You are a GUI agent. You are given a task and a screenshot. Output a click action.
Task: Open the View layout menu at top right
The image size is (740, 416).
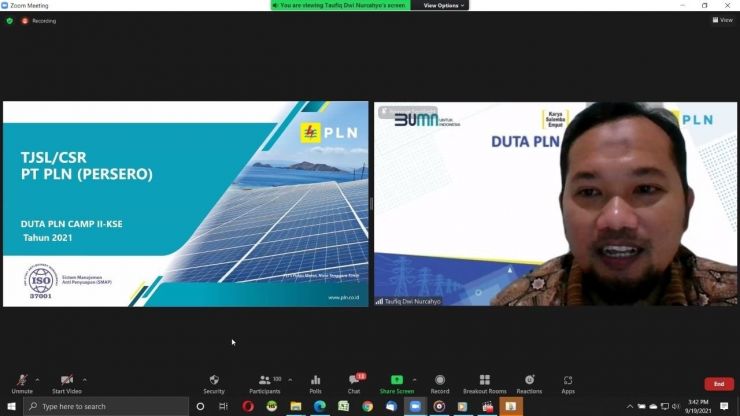click(723, 20)
